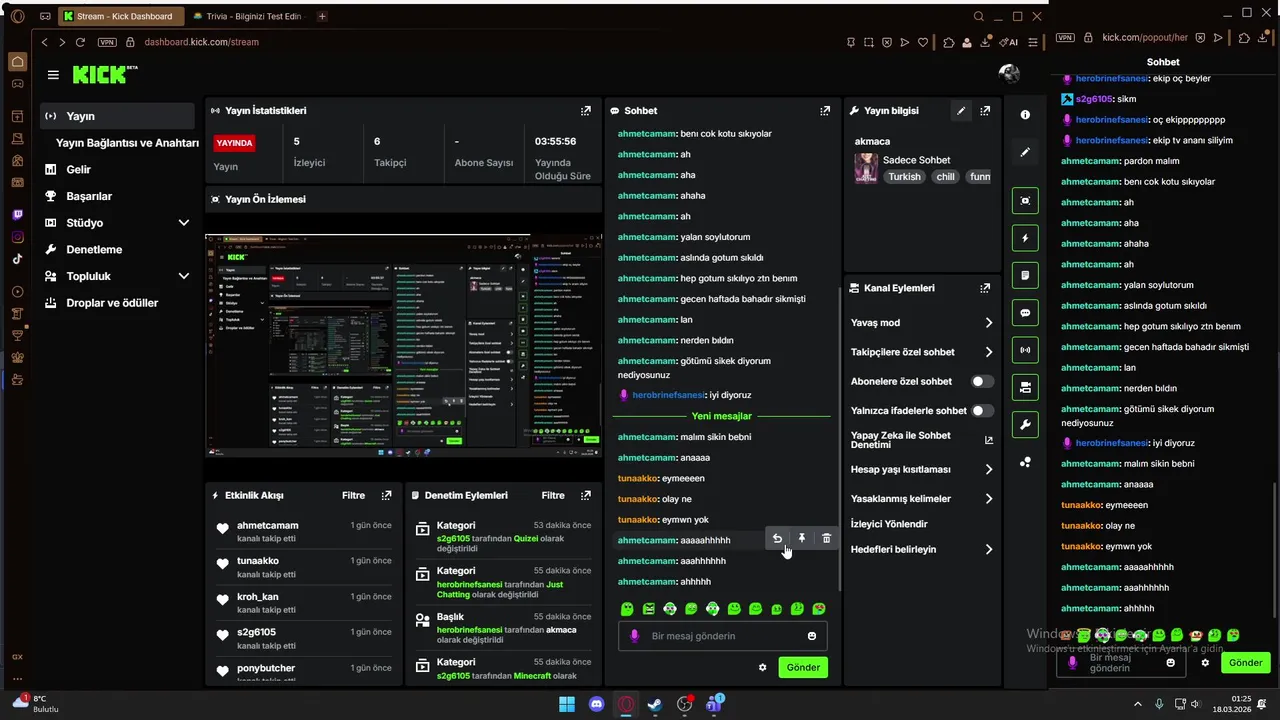This screenshot has height=720, width=1280.
Task: Open Hedefleri belirleyin settings
Action: [922, 549]
